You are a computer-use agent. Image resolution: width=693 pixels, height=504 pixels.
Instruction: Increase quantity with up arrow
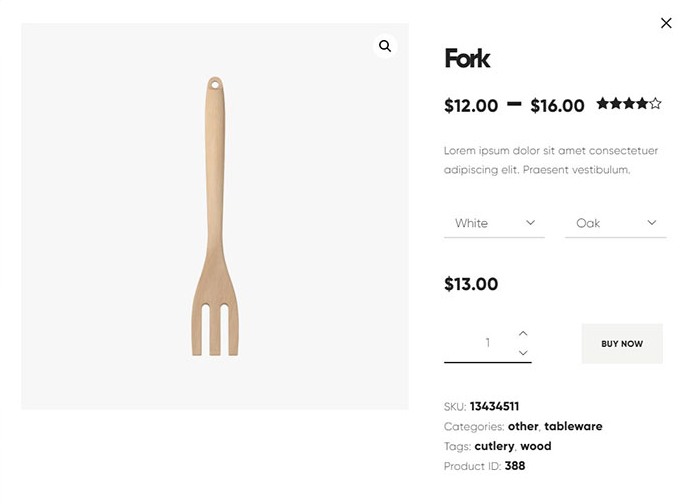coord(523,333)
